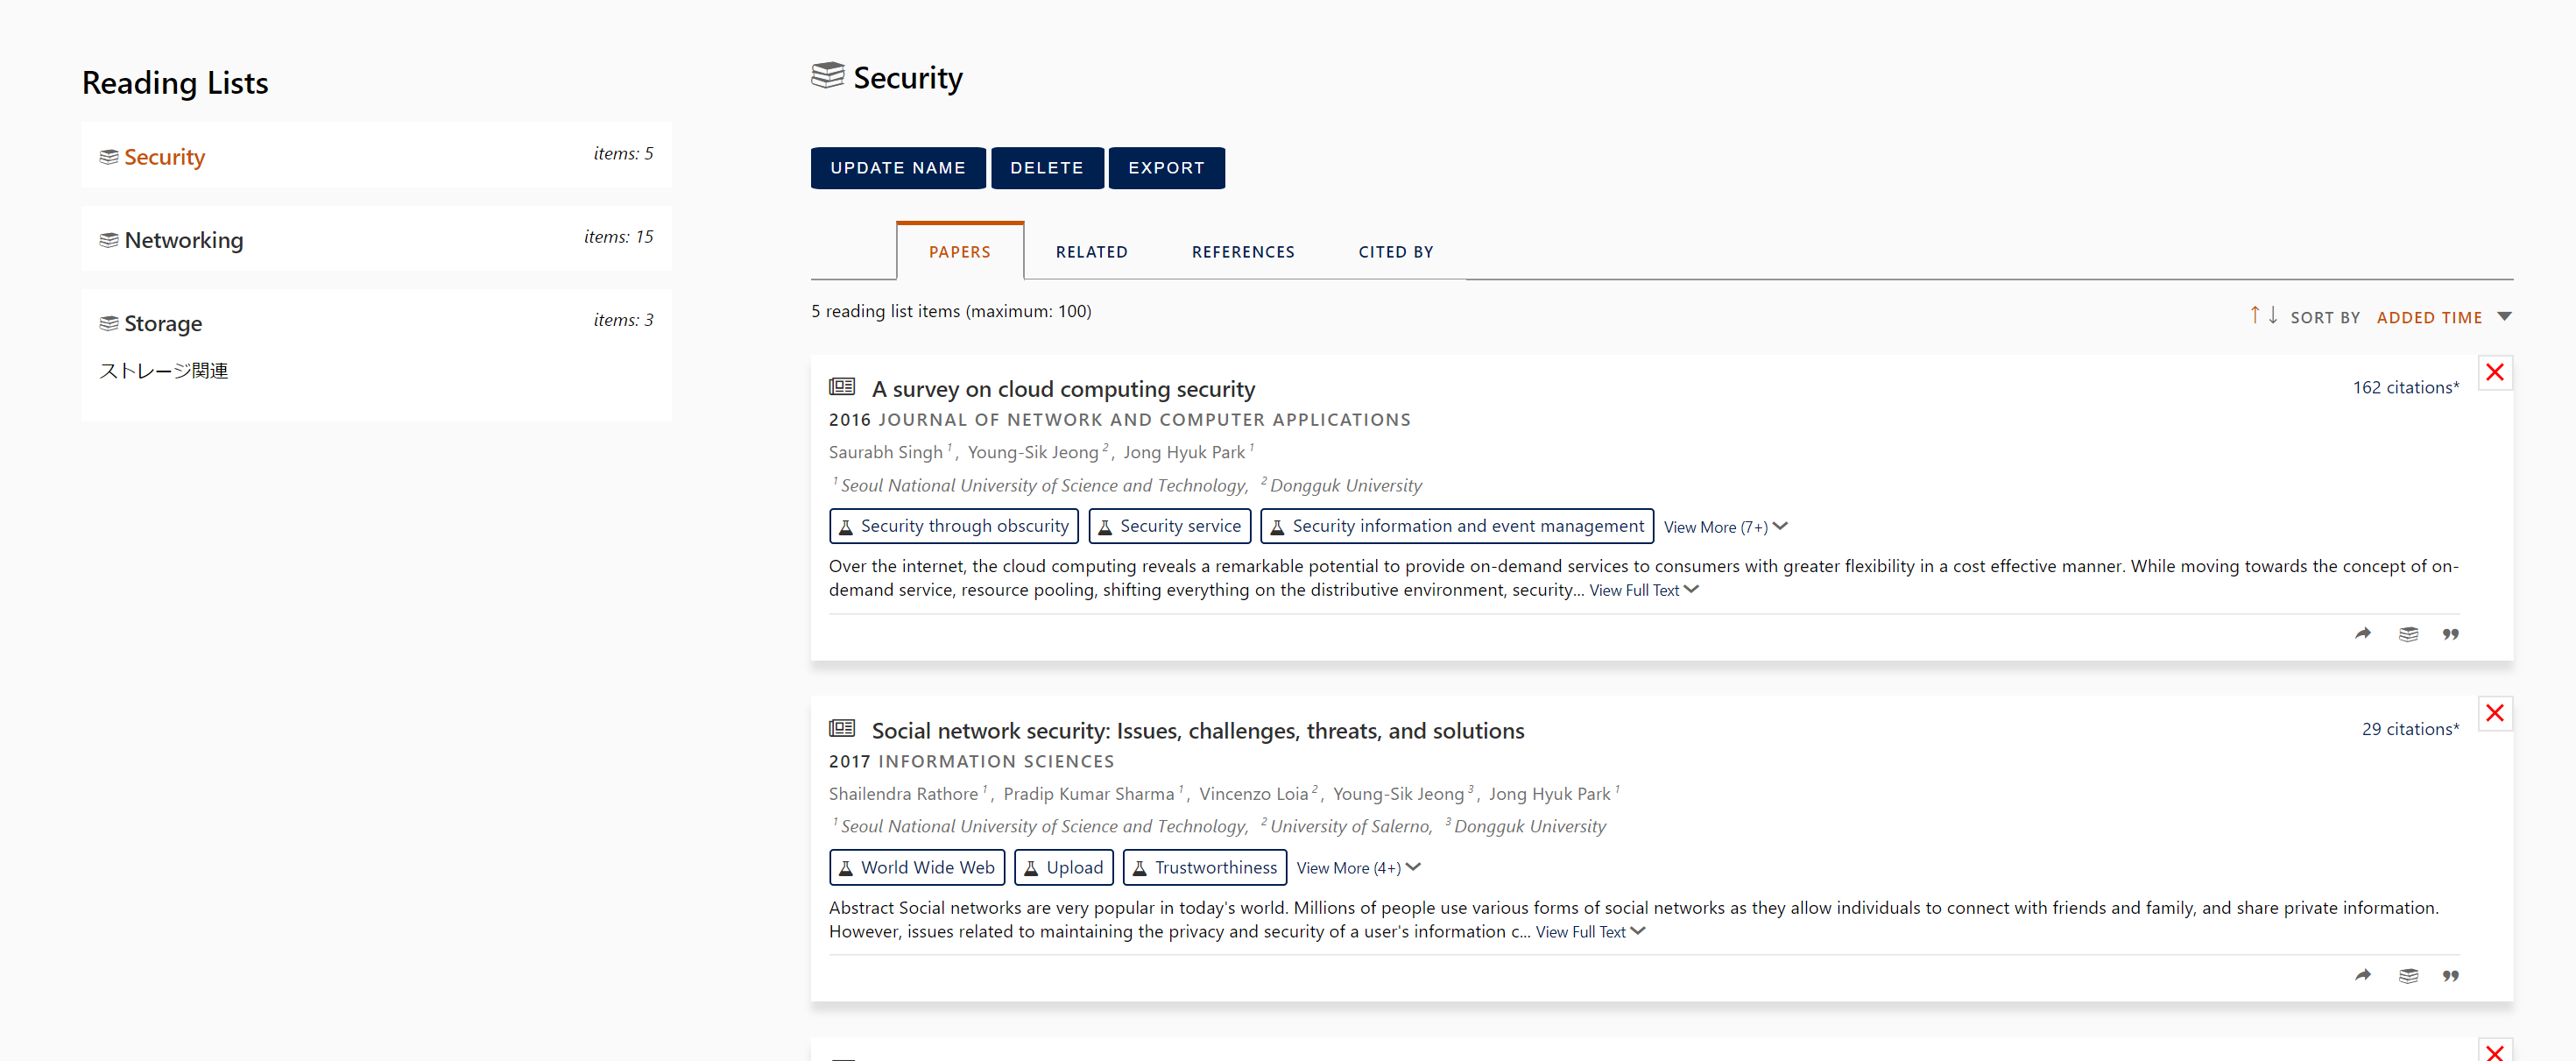The height and width of the screenshot is (1061, 2576).
Task: Expand View More (4+) topics
Action: [1357, 868]
